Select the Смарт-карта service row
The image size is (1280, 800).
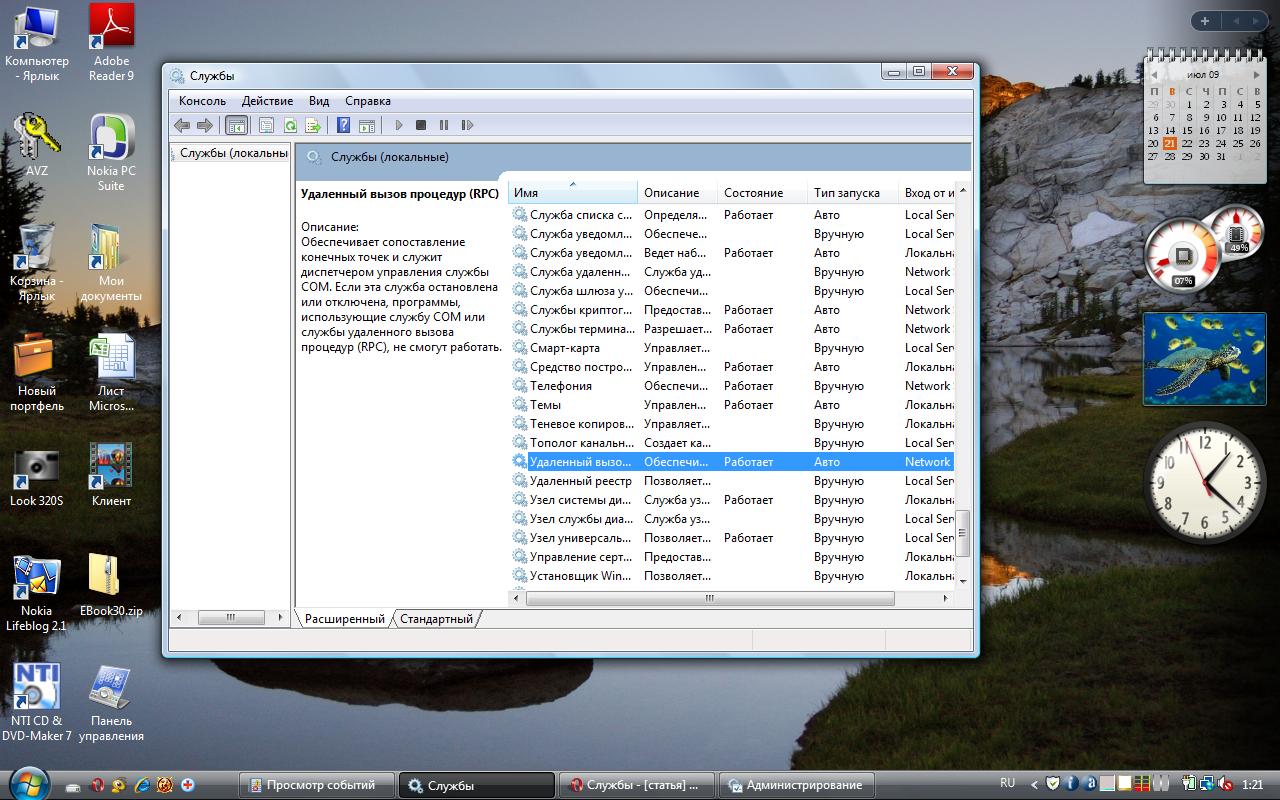point(565,348)
